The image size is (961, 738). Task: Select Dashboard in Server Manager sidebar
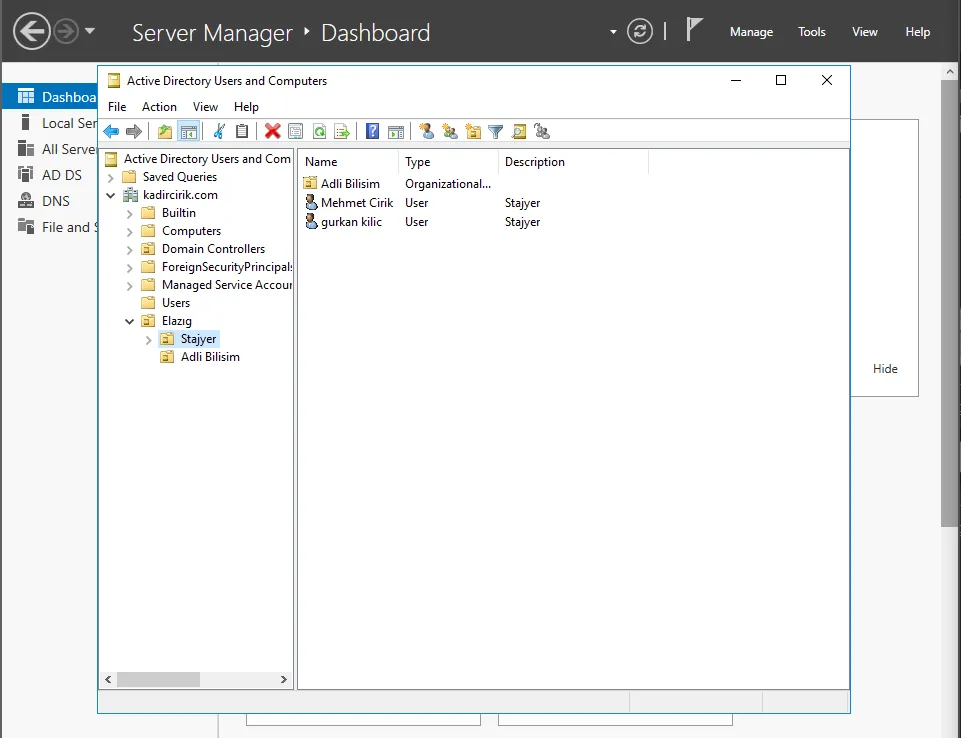coord(50,97)
